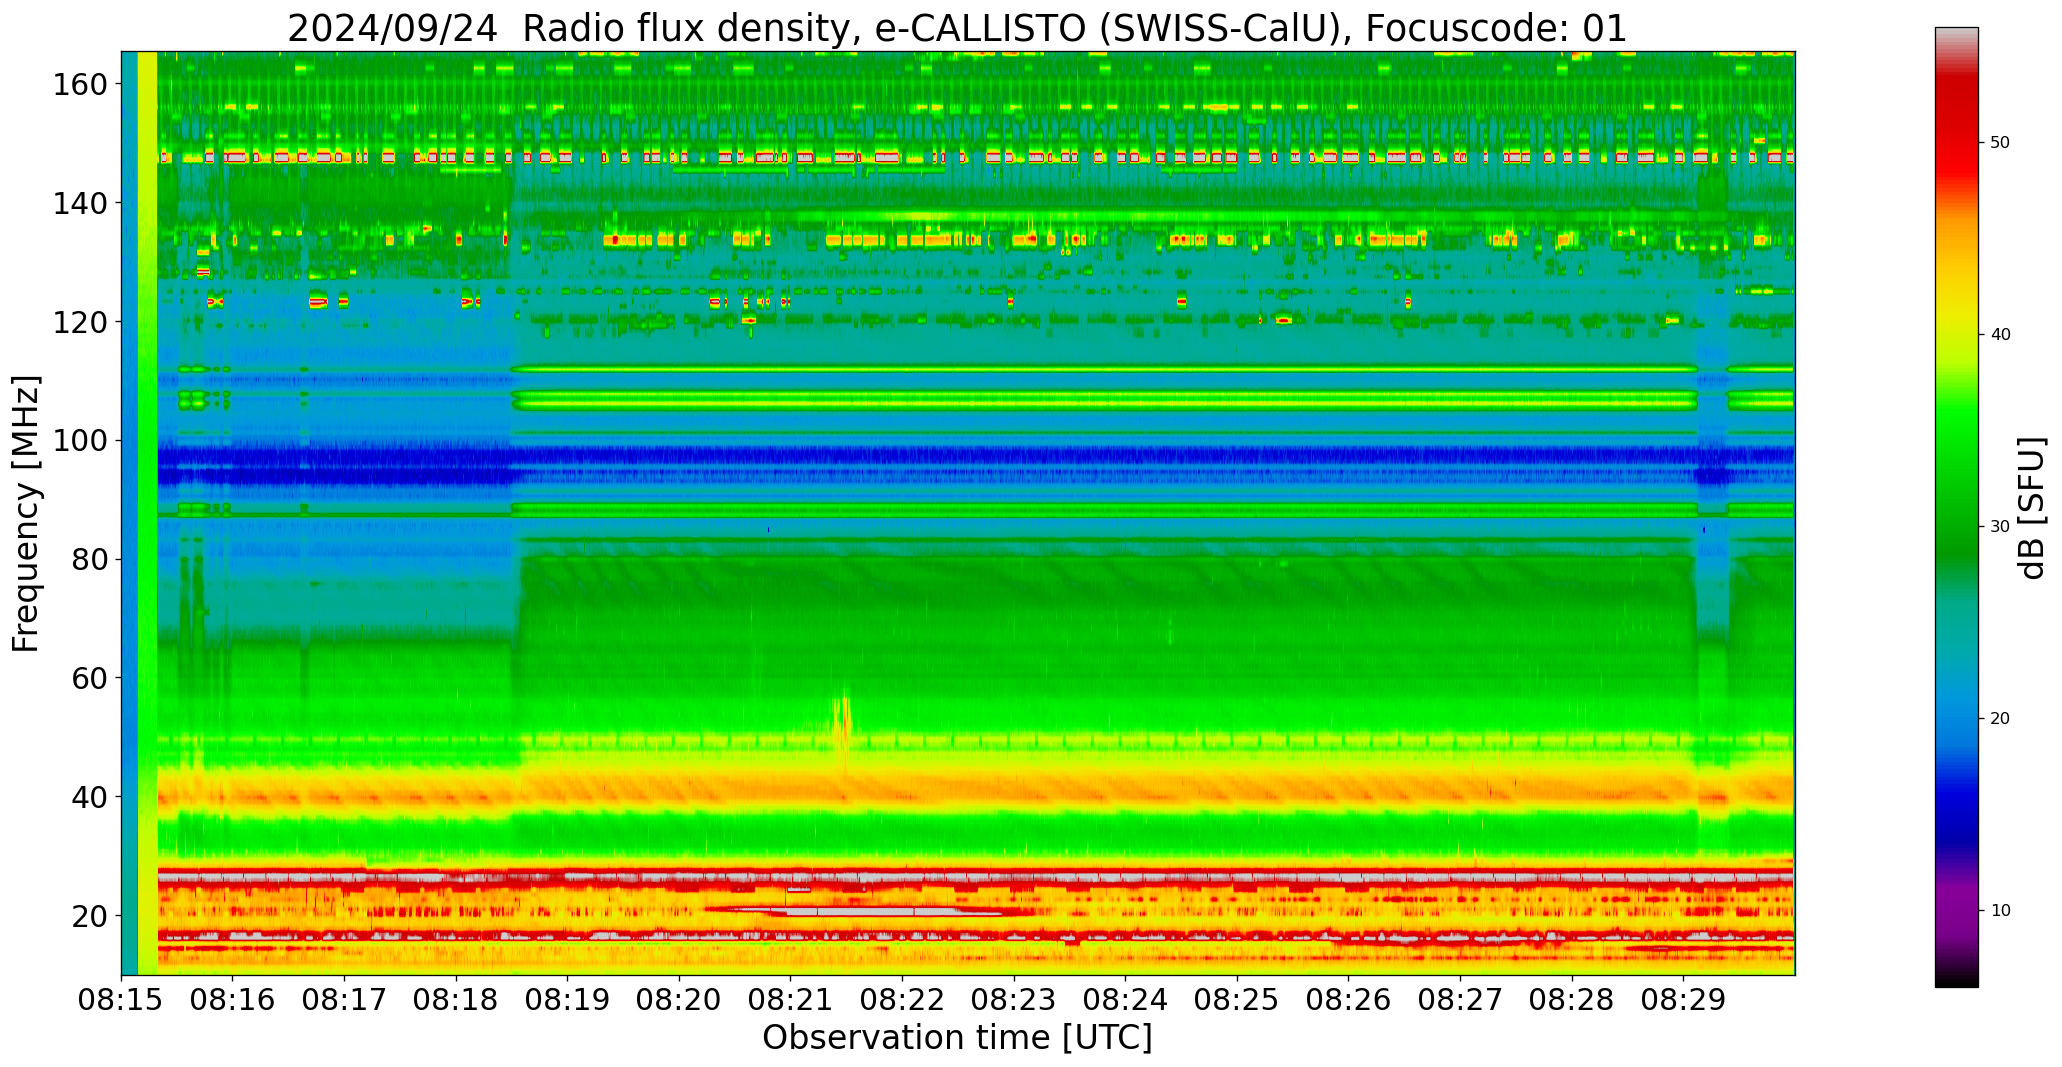Click the colorbar tick label 40
The image size is (2062, 1067).
coord(2000,334)
